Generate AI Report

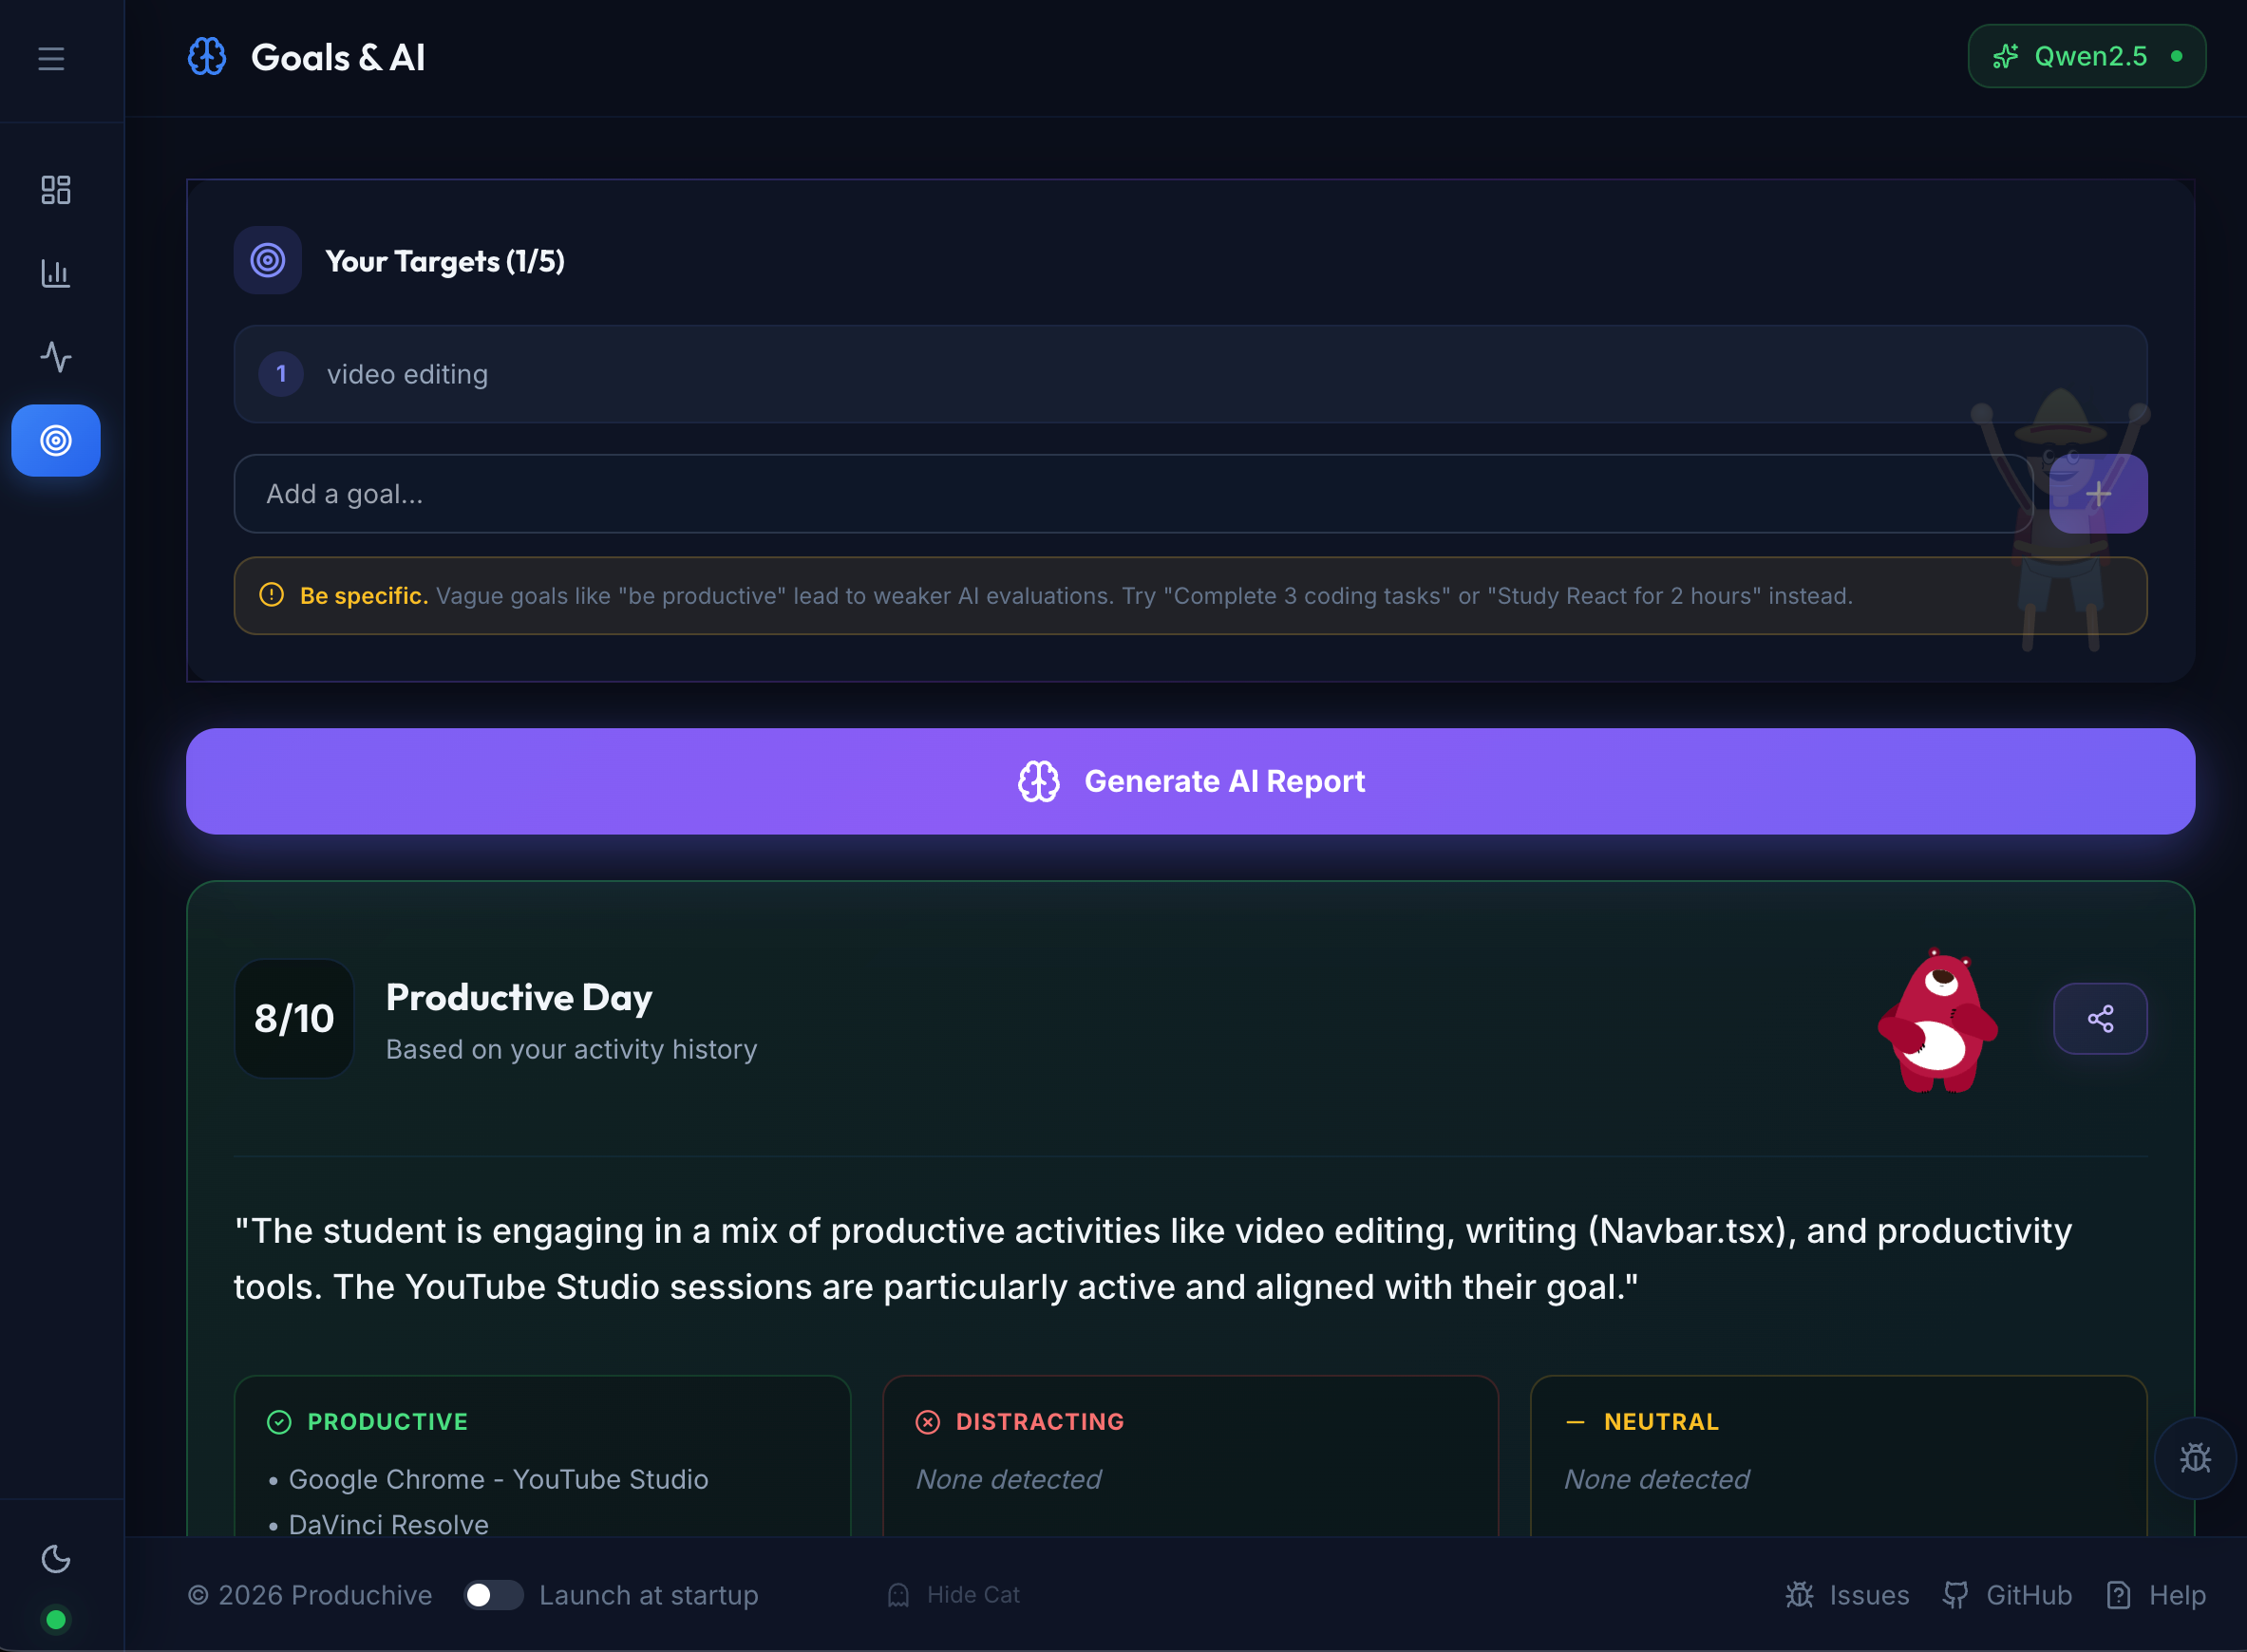[x=1190, y=781]
